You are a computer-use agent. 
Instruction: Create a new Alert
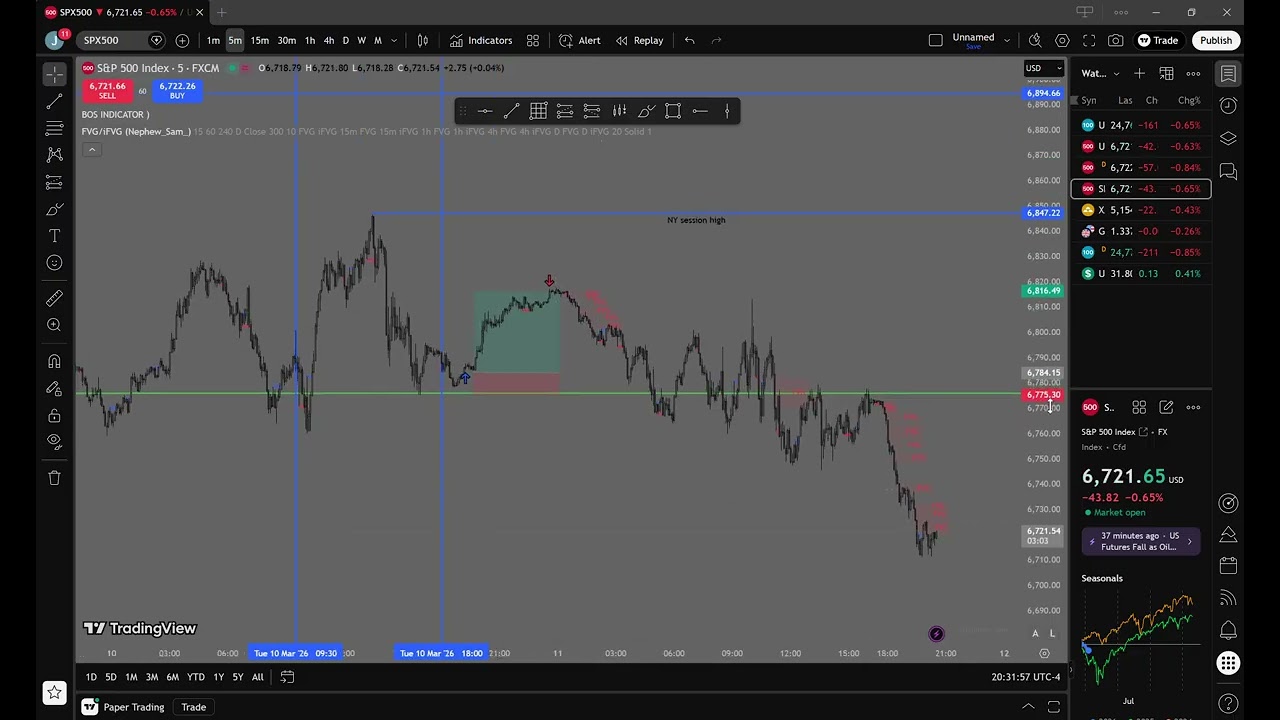tap(580, 41)
